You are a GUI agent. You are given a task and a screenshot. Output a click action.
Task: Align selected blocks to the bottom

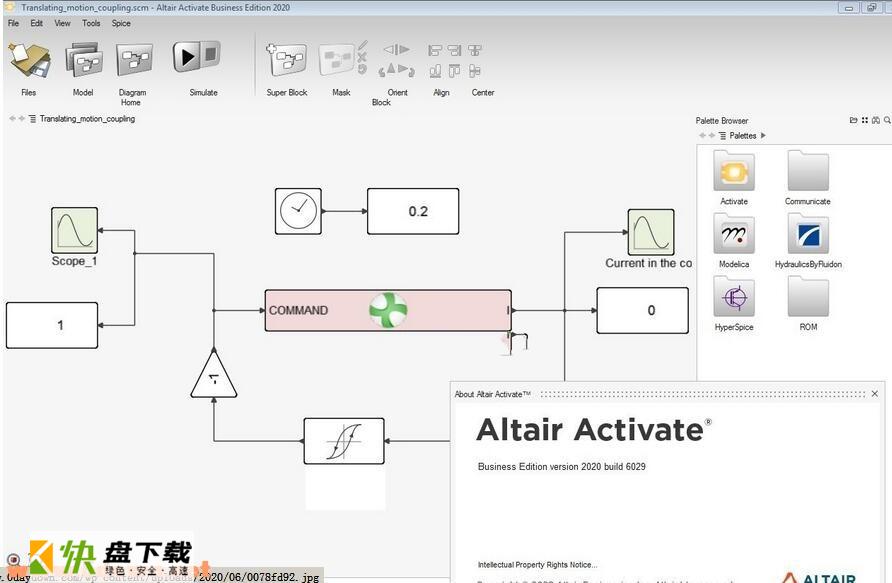pos(435,71)
